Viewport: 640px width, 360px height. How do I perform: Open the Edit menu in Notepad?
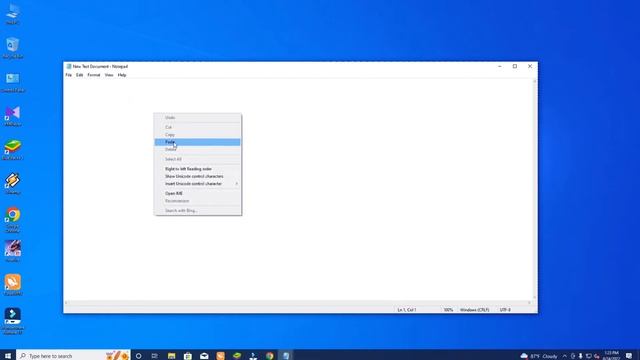80,75
